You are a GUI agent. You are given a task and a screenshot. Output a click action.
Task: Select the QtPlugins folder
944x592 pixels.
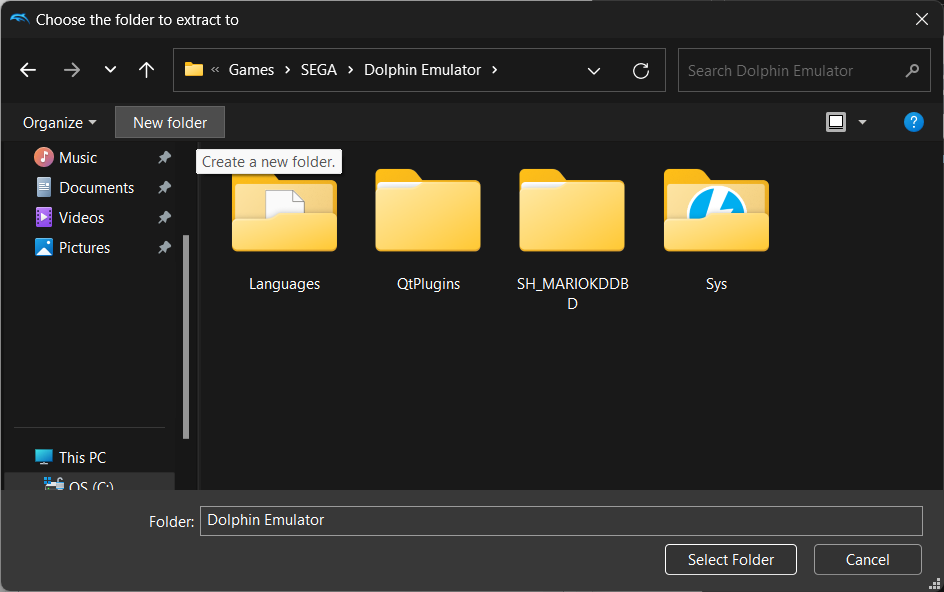[x=428, y=232]
